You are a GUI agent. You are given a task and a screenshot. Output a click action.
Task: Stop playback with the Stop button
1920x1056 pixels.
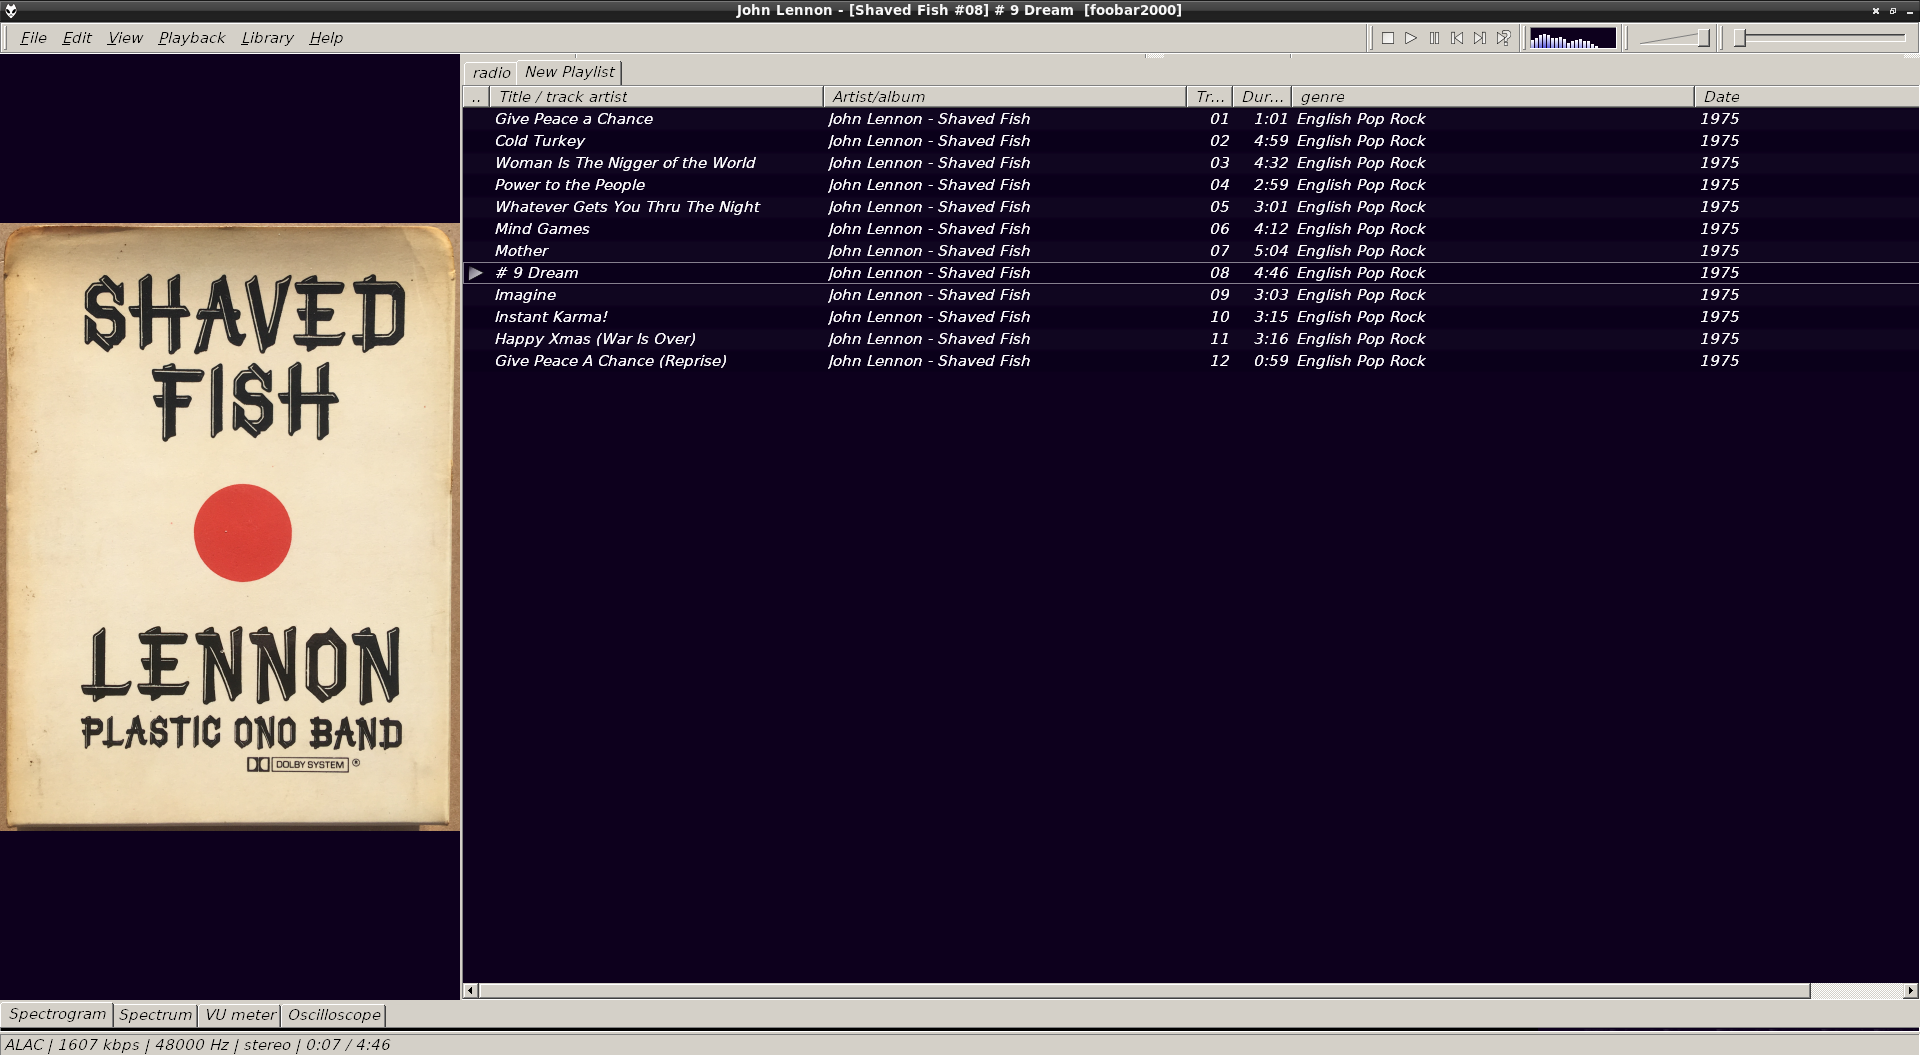click(x=1388, y=38)
